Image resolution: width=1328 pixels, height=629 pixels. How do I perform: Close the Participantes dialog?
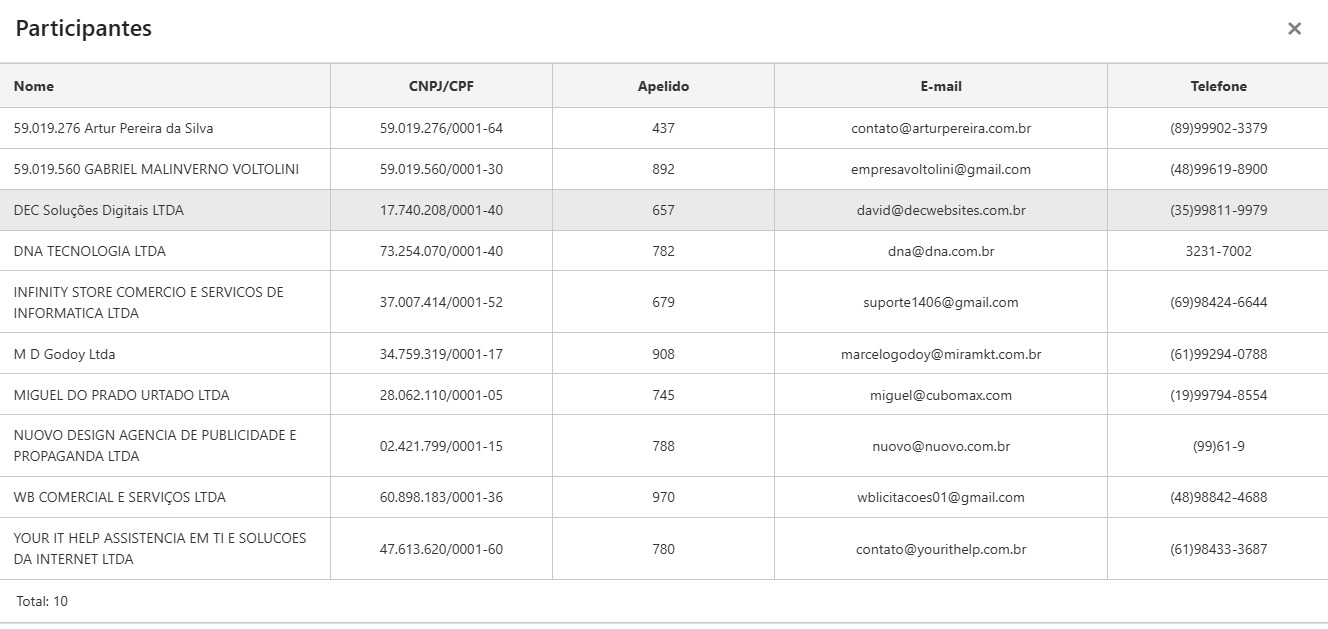coord(1294,29)
